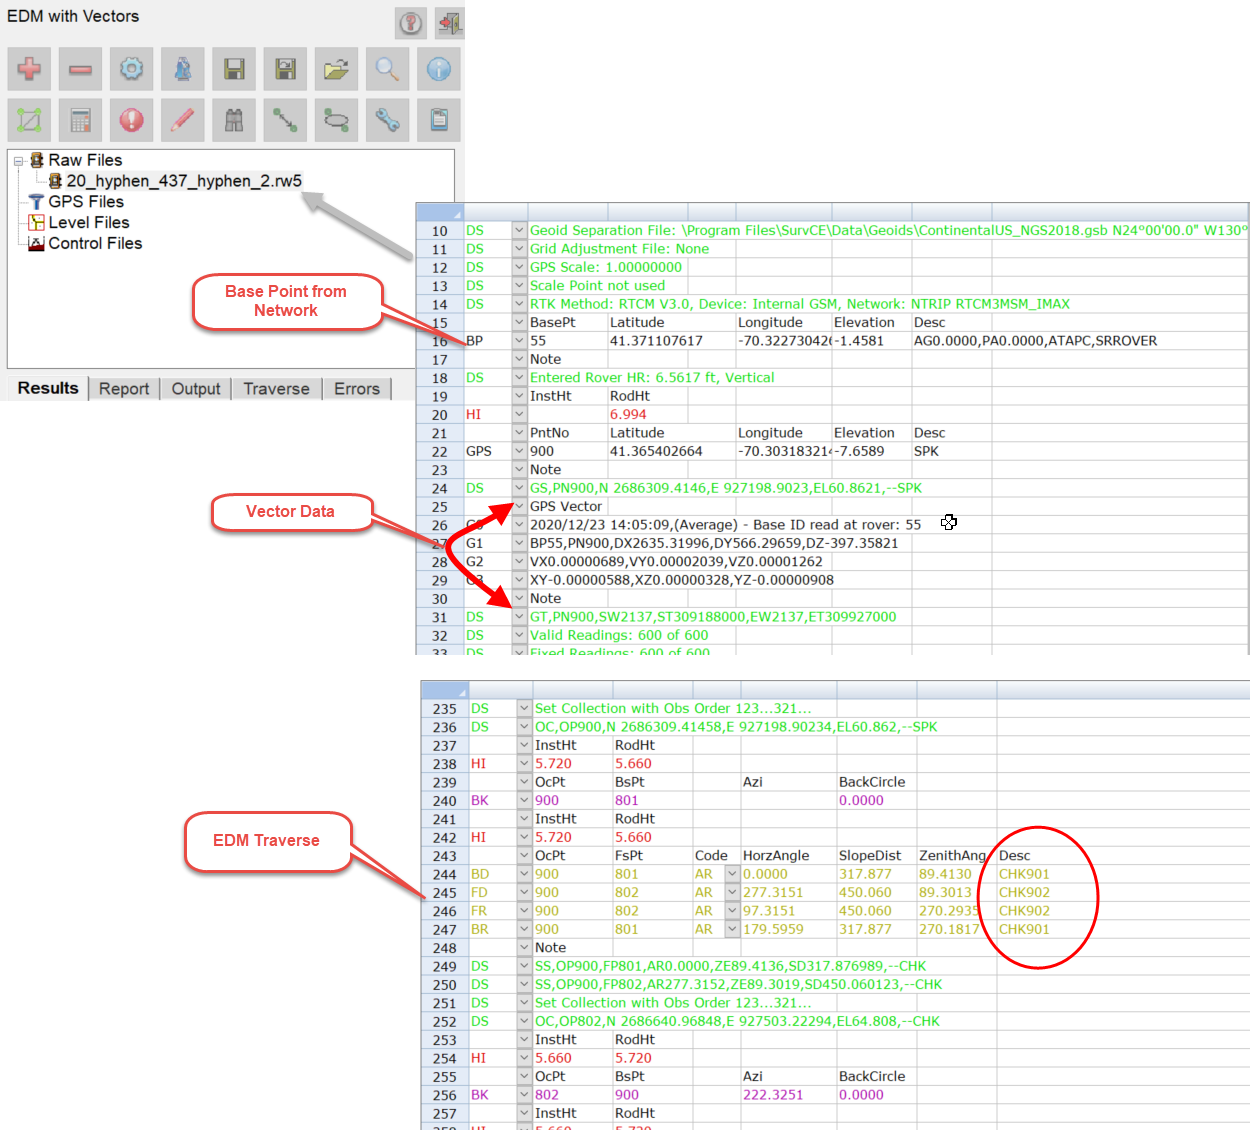Switch to the Traverse tab
1250x1130 pixels.
tap(276, 389)
